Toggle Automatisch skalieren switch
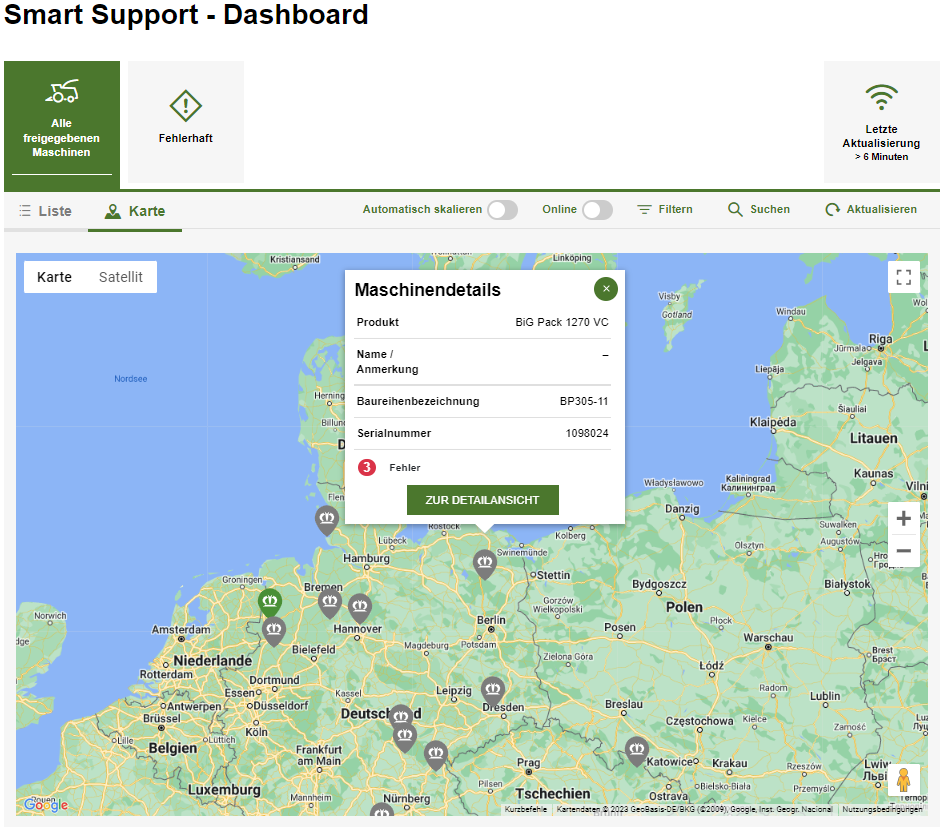This screenshot has width=944, height=827. tap(502, 210)
